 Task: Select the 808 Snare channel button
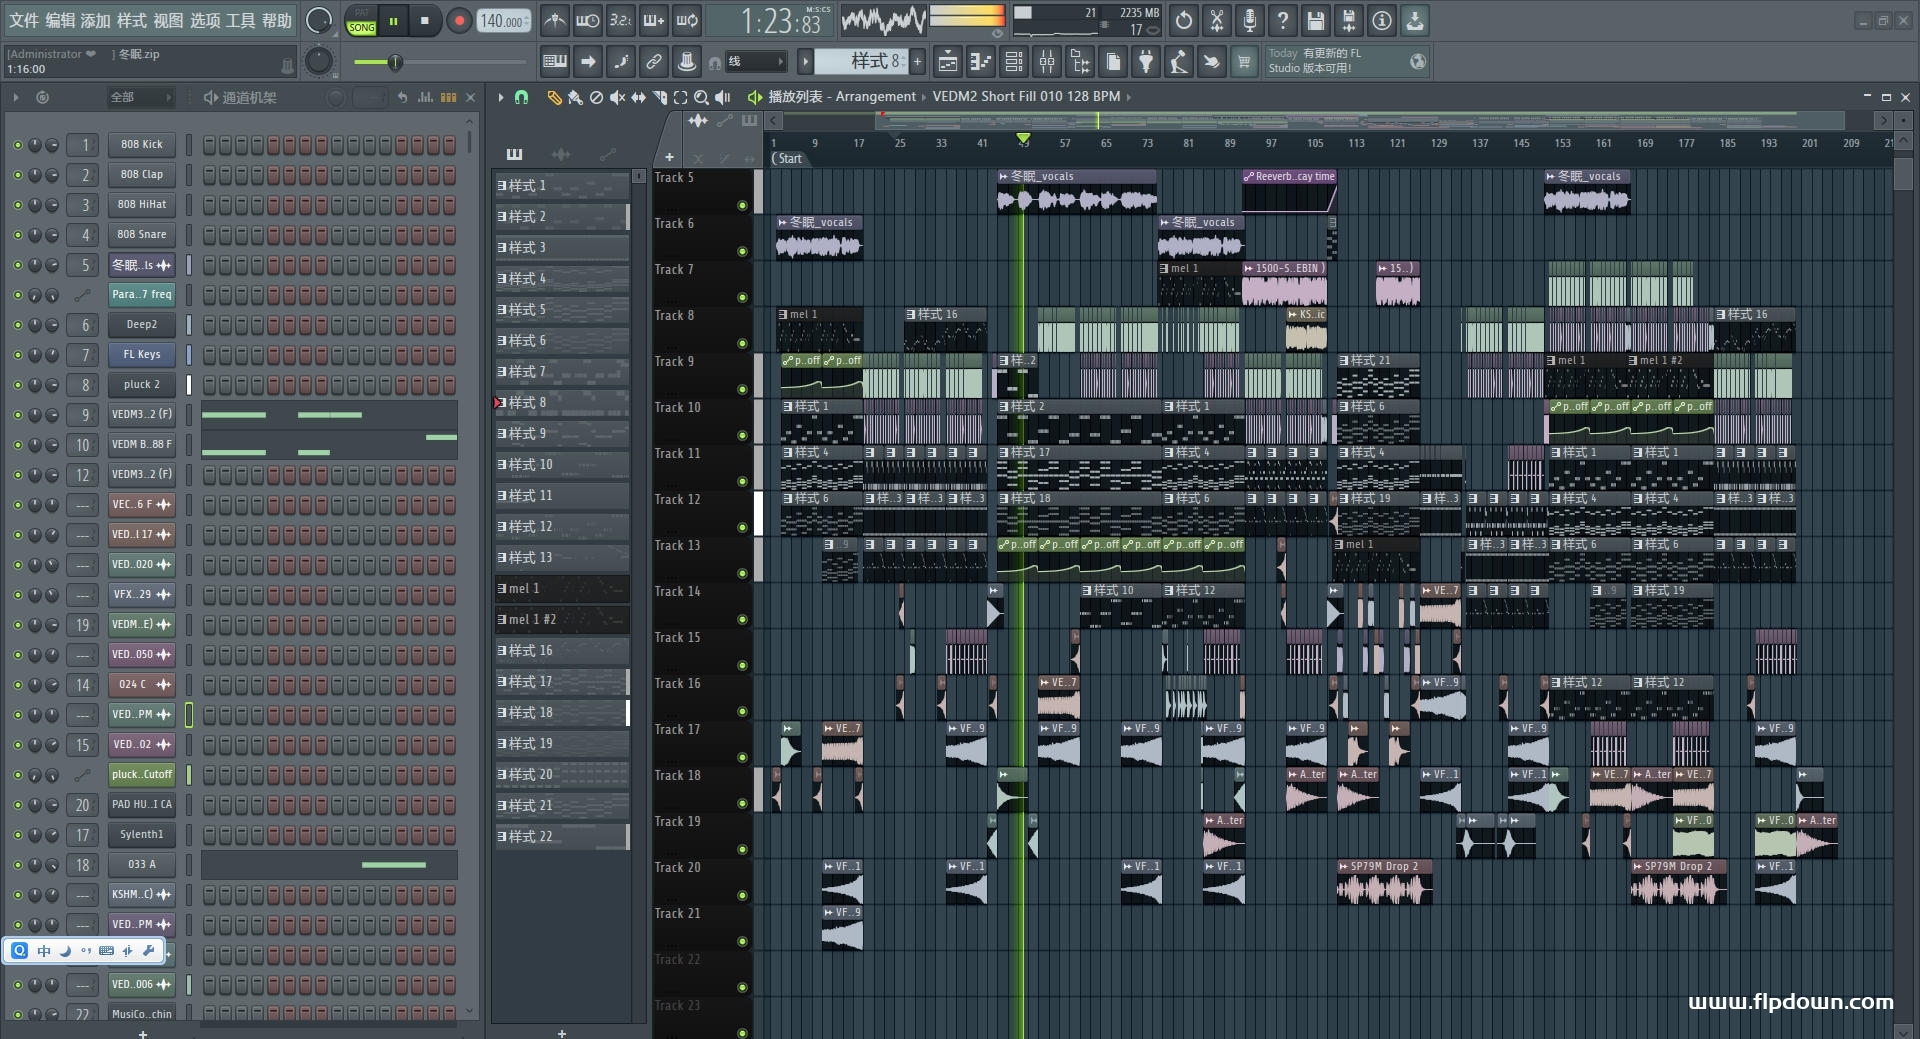point(141,235)
